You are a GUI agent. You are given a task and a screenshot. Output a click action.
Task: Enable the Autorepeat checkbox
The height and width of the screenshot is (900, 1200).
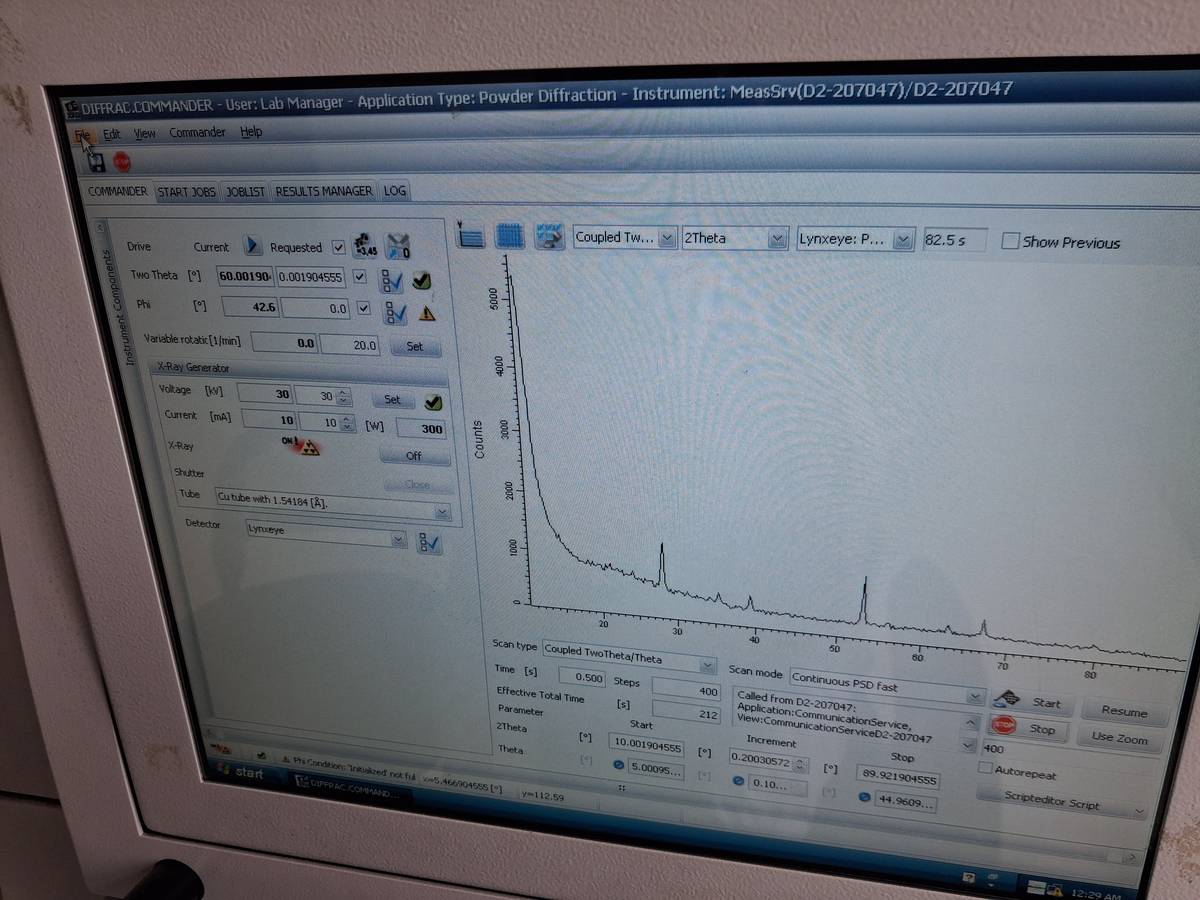coord(985,769)
